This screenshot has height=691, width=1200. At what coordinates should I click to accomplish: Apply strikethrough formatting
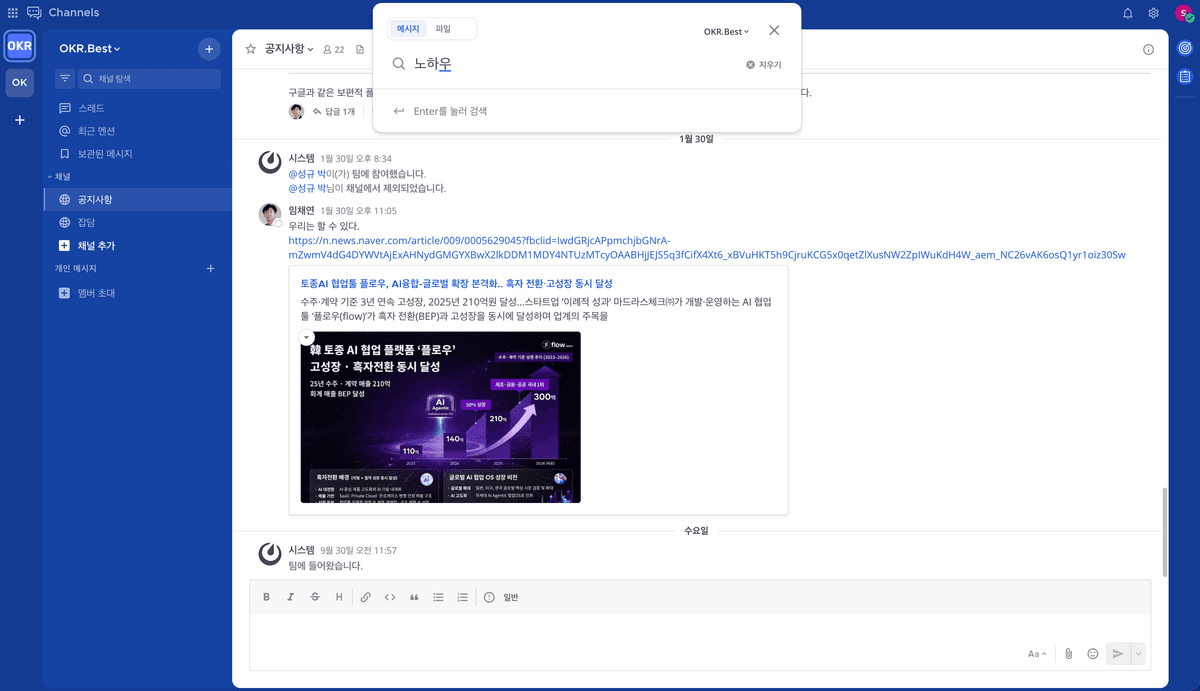[x=315, y=597]
